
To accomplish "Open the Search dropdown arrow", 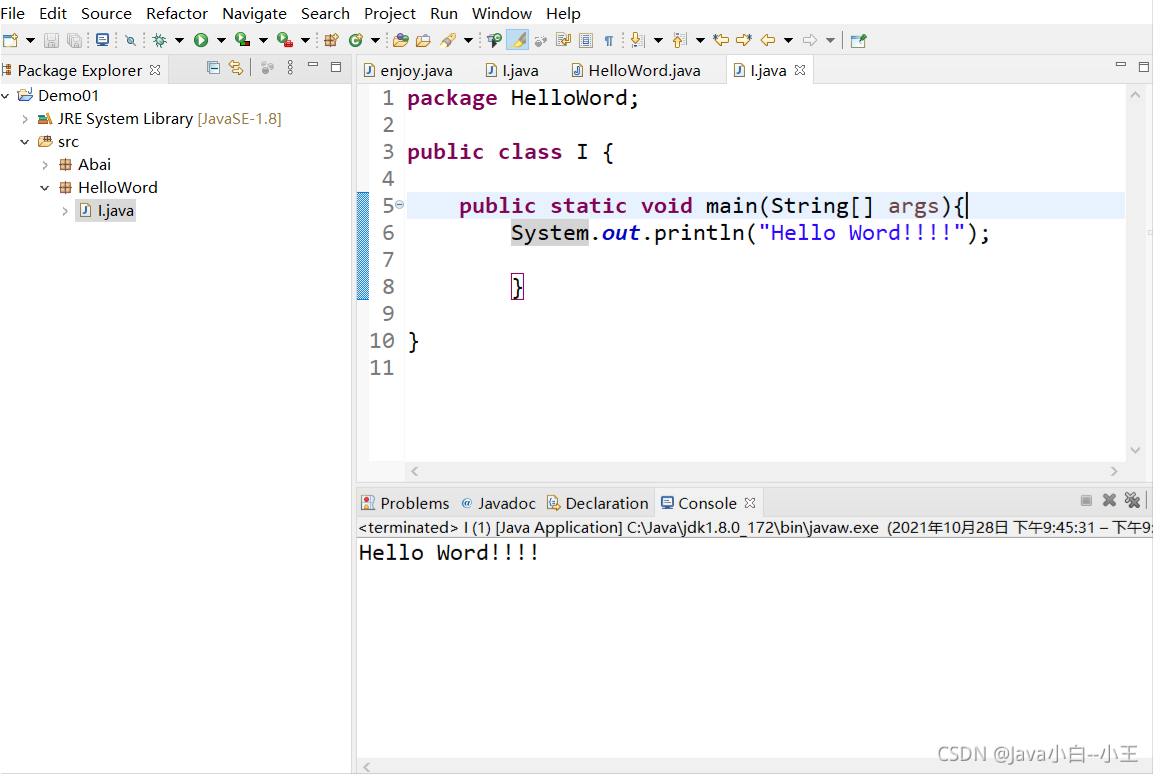I will (x=468, y=40).
